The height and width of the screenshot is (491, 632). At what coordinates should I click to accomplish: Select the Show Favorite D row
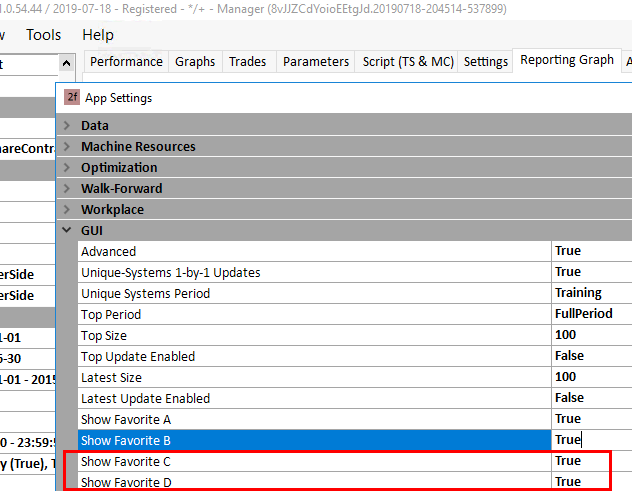click(x=300, y=482)
